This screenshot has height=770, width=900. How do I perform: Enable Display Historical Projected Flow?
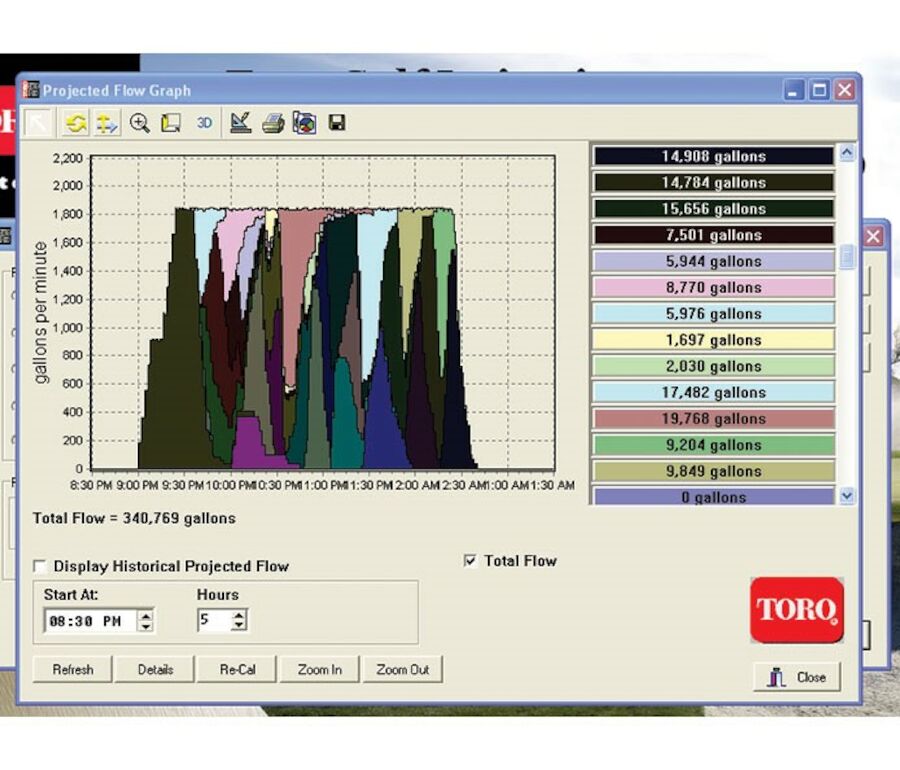(x=39, y=566)
